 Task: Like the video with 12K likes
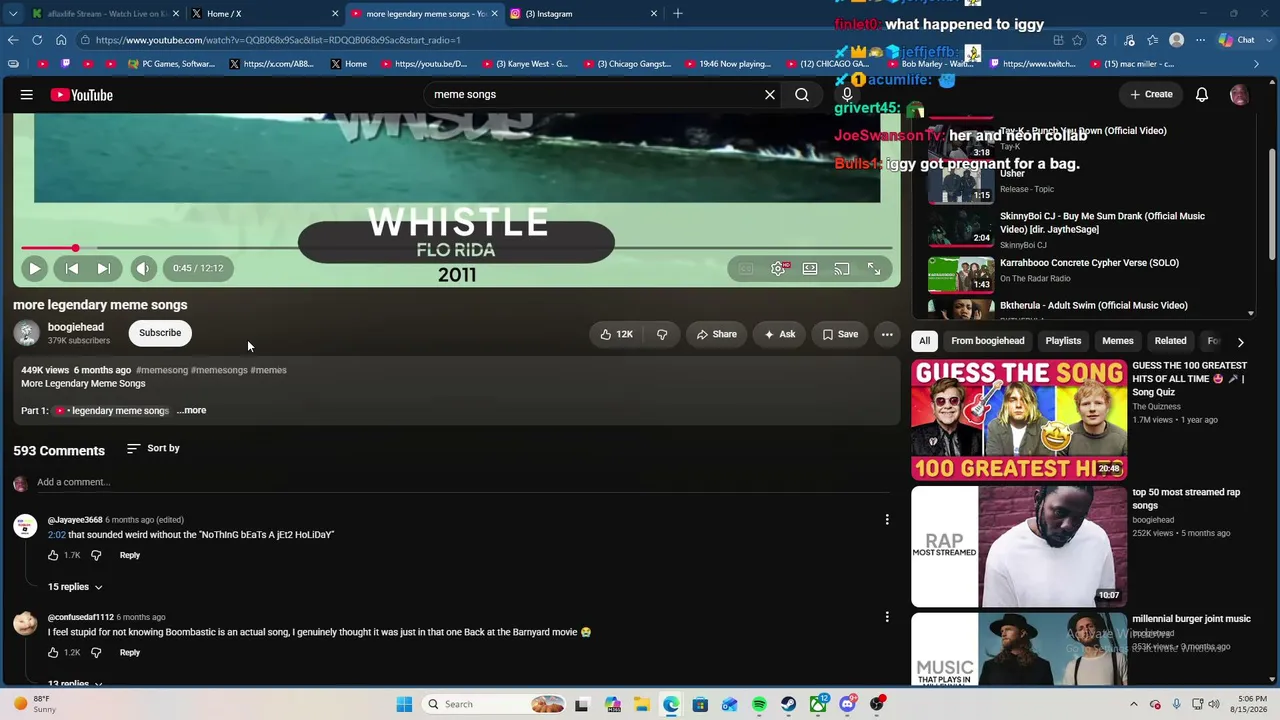point(617,334)
